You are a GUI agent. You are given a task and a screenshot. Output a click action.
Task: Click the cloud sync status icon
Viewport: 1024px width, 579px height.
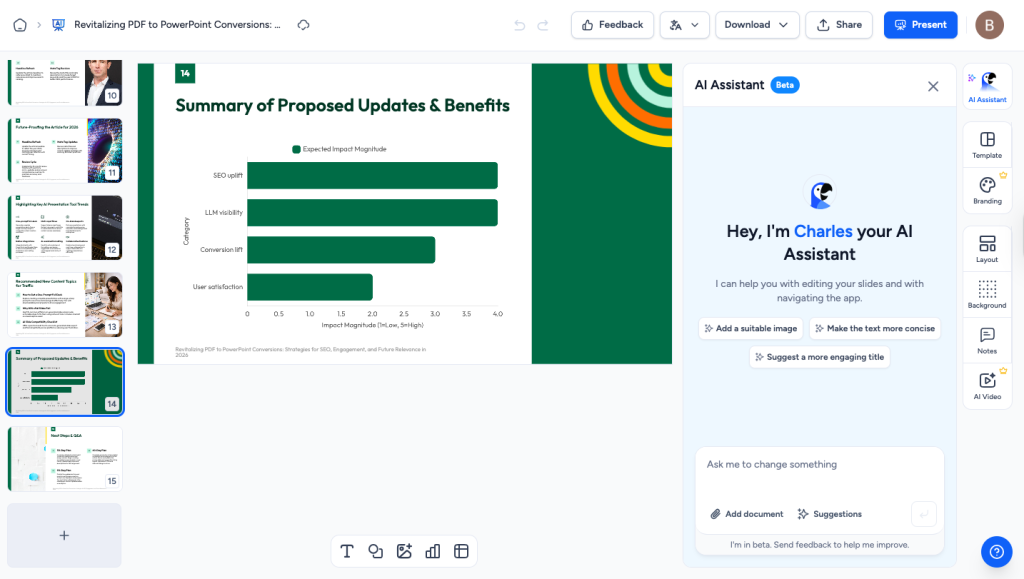[304, 25]
